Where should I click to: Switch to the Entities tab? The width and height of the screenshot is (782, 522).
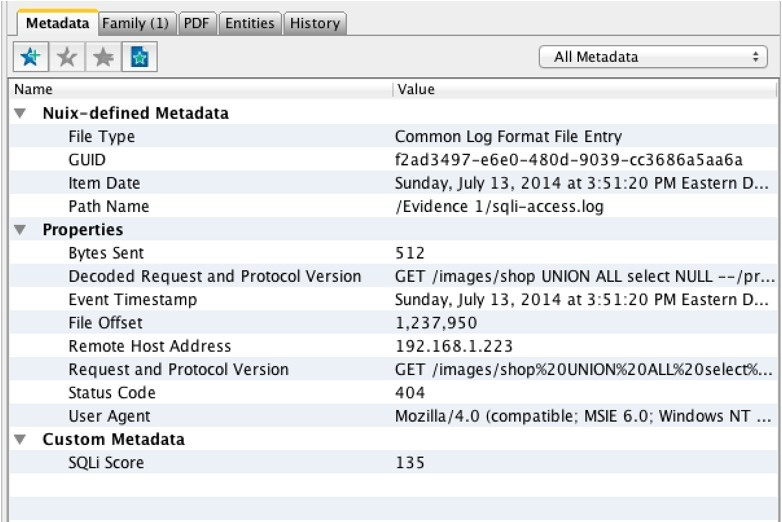[250, 23]
